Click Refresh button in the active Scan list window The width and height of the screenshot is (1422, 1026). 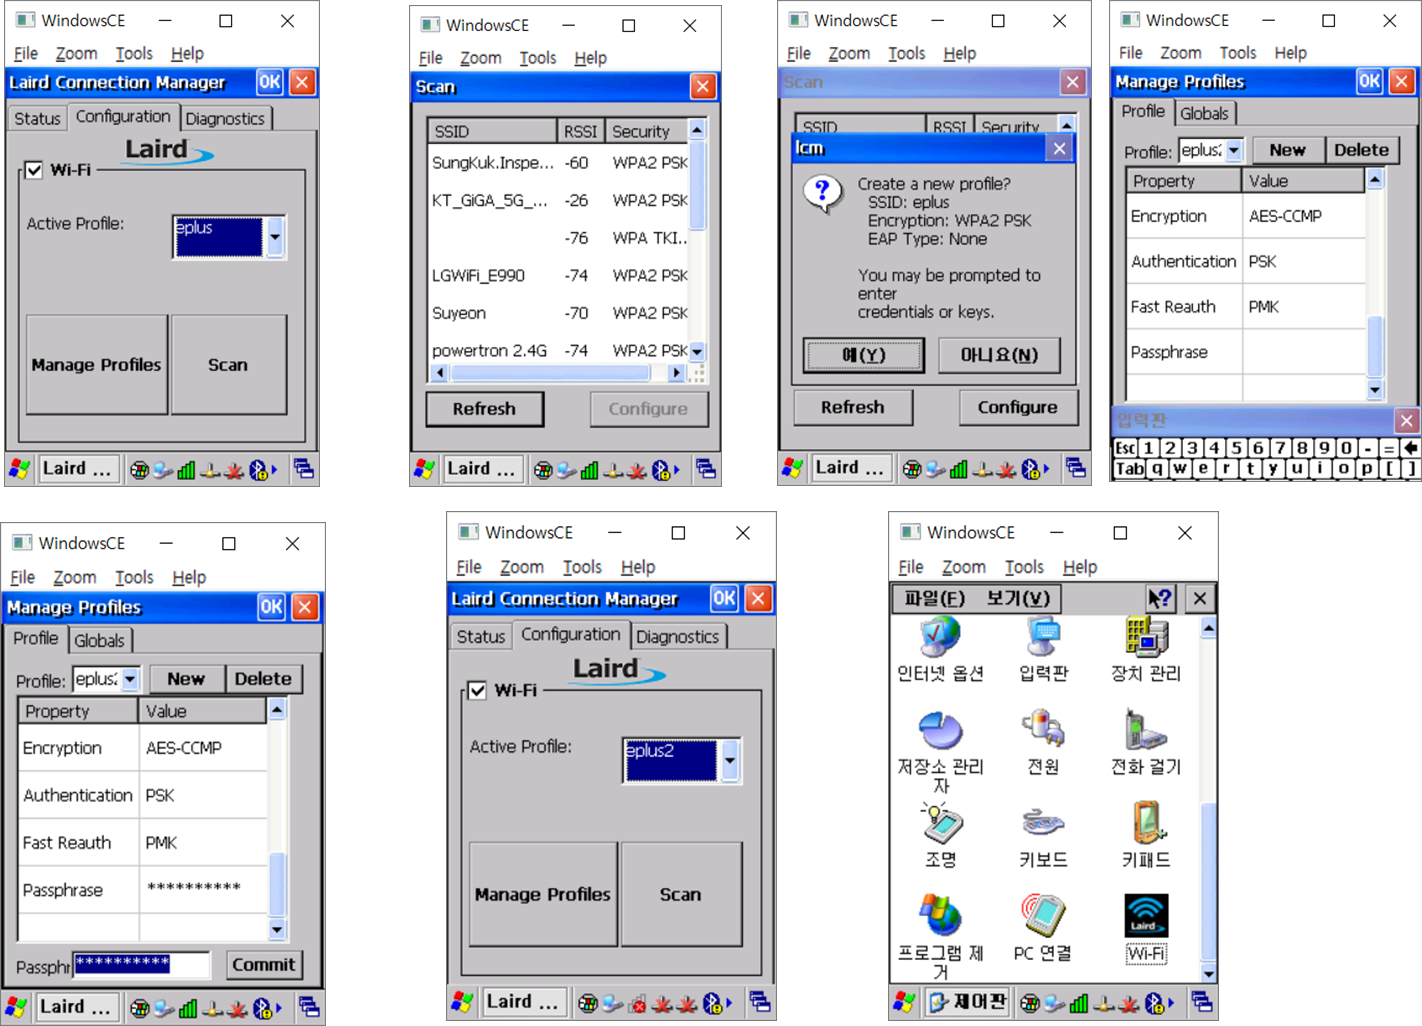(484, 409)
